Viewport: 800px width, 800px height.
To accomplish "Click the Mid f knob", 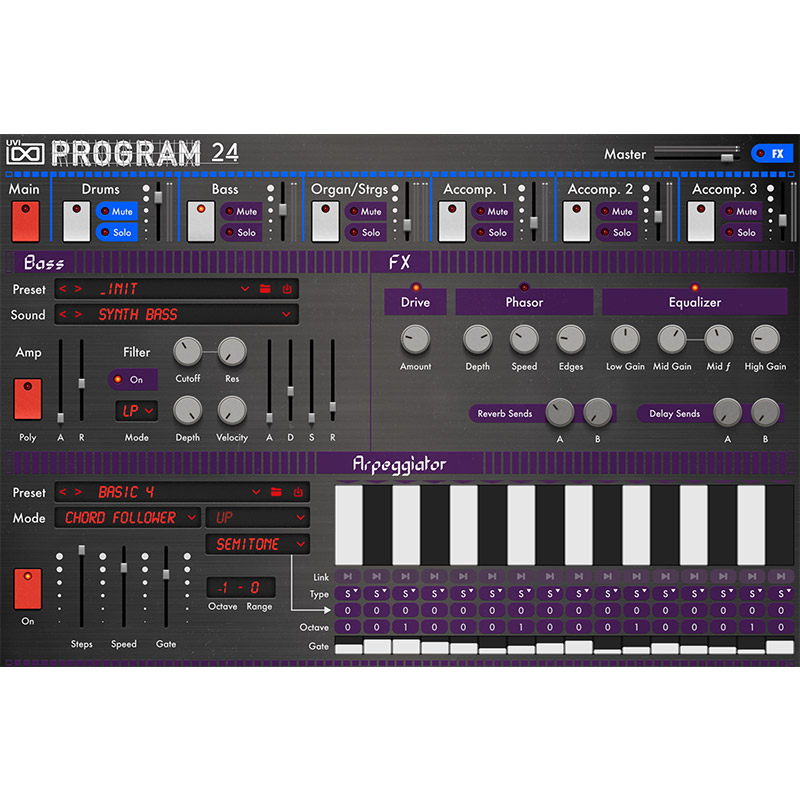I will tap(718, 339).
